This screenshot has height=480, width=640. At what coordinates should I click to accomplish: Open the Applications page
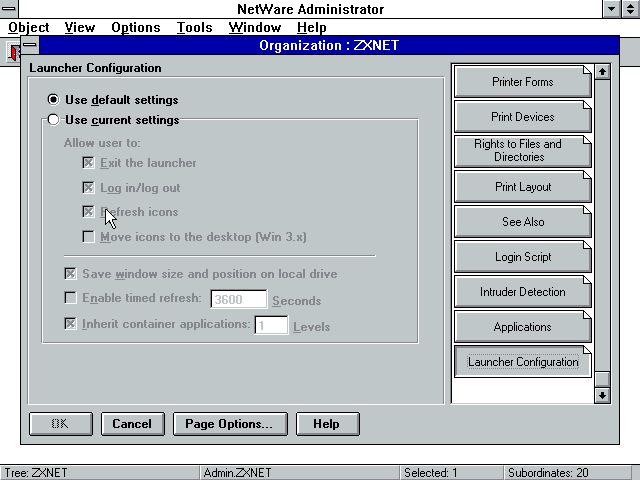click(x=522, y=327)
